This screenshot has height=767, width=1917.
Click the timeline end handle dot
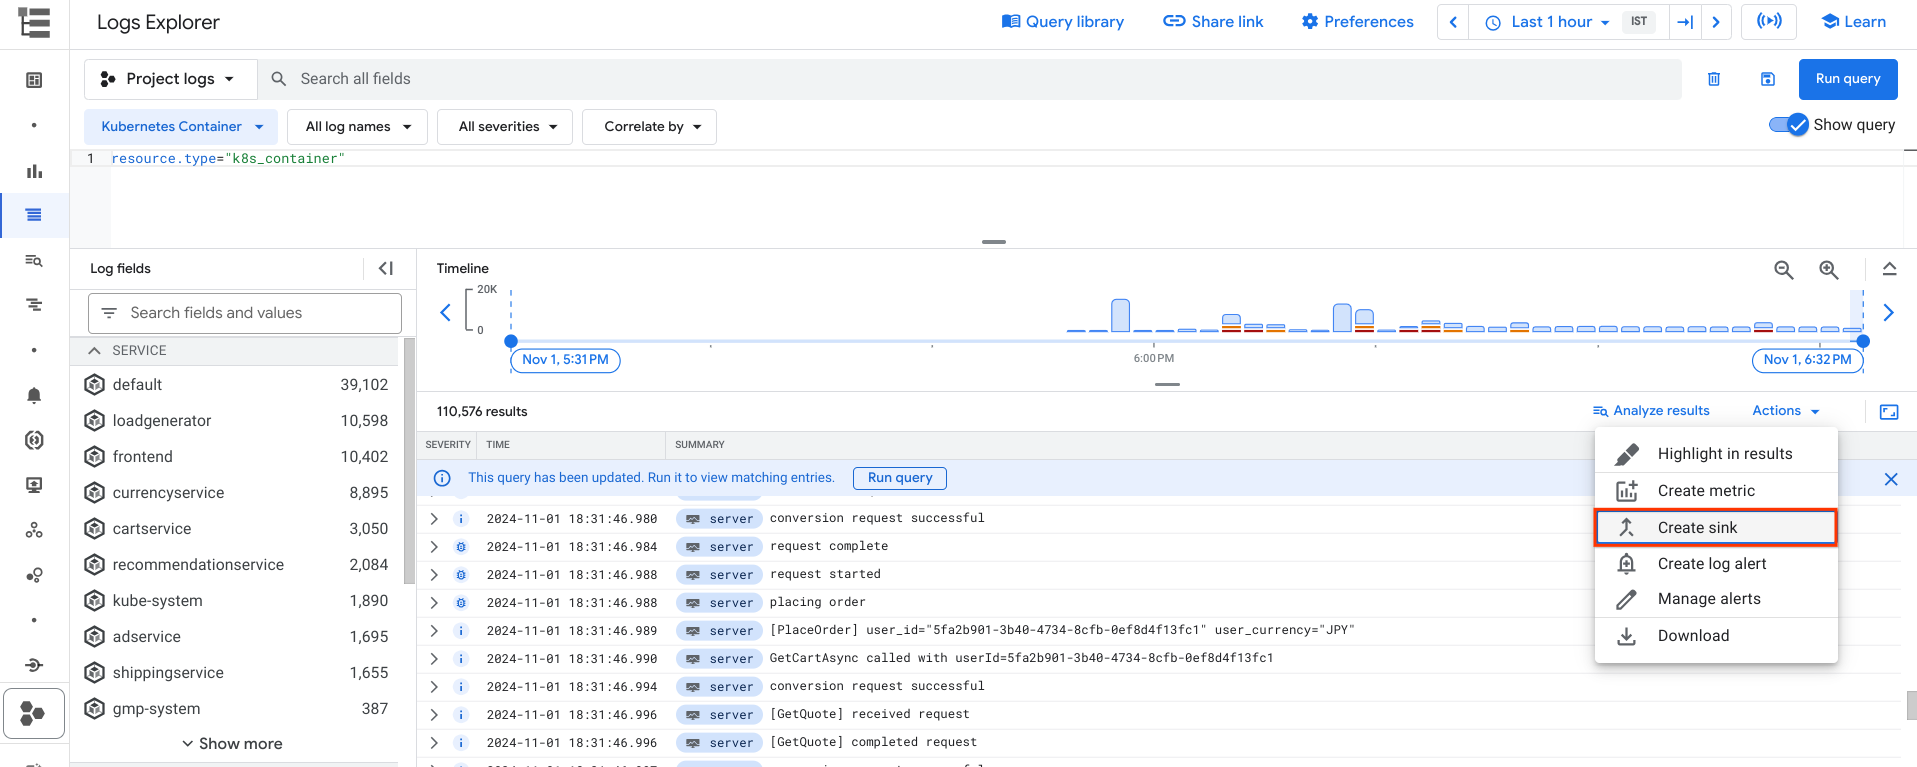(x=1863, y=342)
